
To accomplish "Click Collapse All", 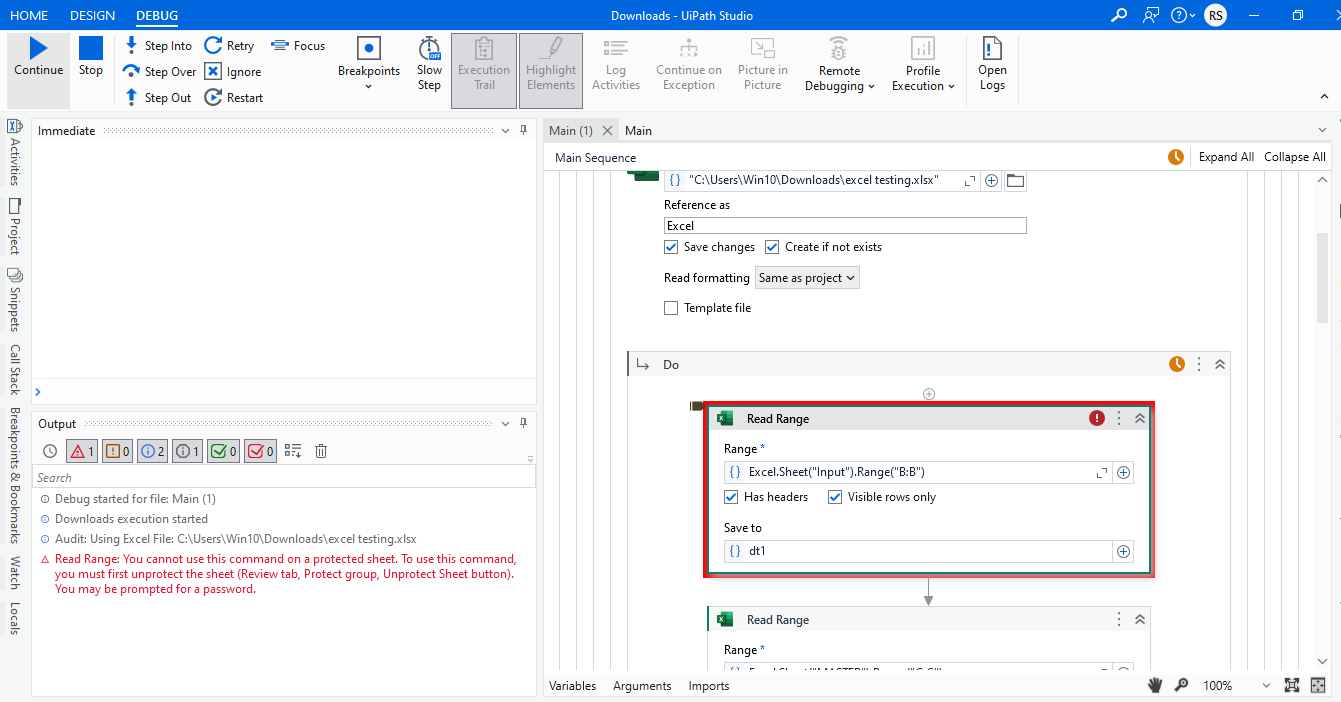I will pos(1294,157).
